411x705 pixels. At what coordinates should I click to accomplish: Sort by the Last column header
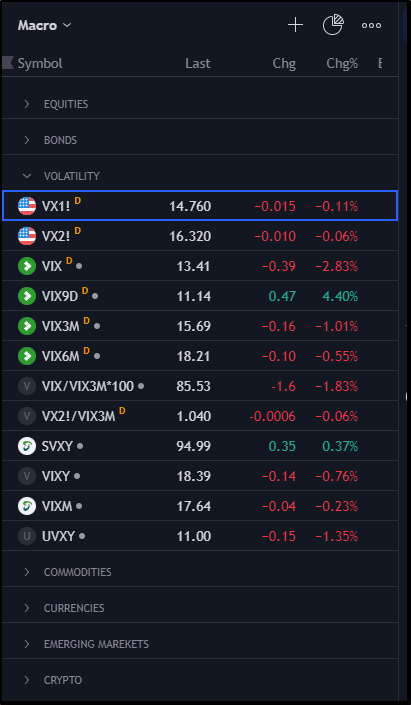[x=198, y=63]
